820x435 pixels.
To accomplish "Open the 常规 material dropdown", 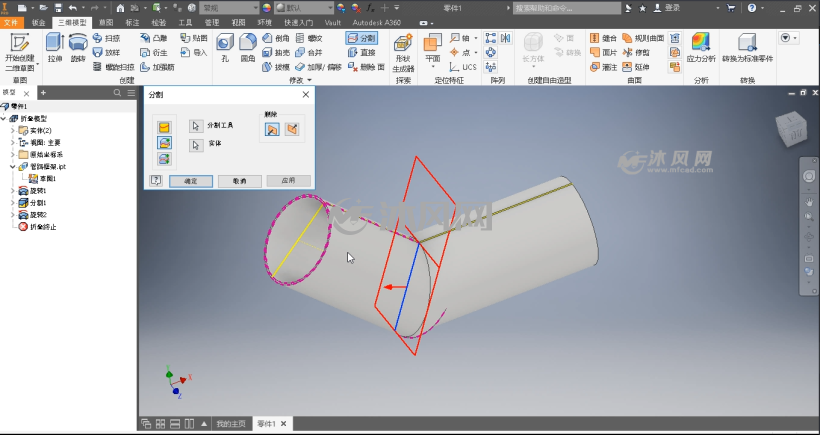I will pyautogui.click(x=255, y=8).
